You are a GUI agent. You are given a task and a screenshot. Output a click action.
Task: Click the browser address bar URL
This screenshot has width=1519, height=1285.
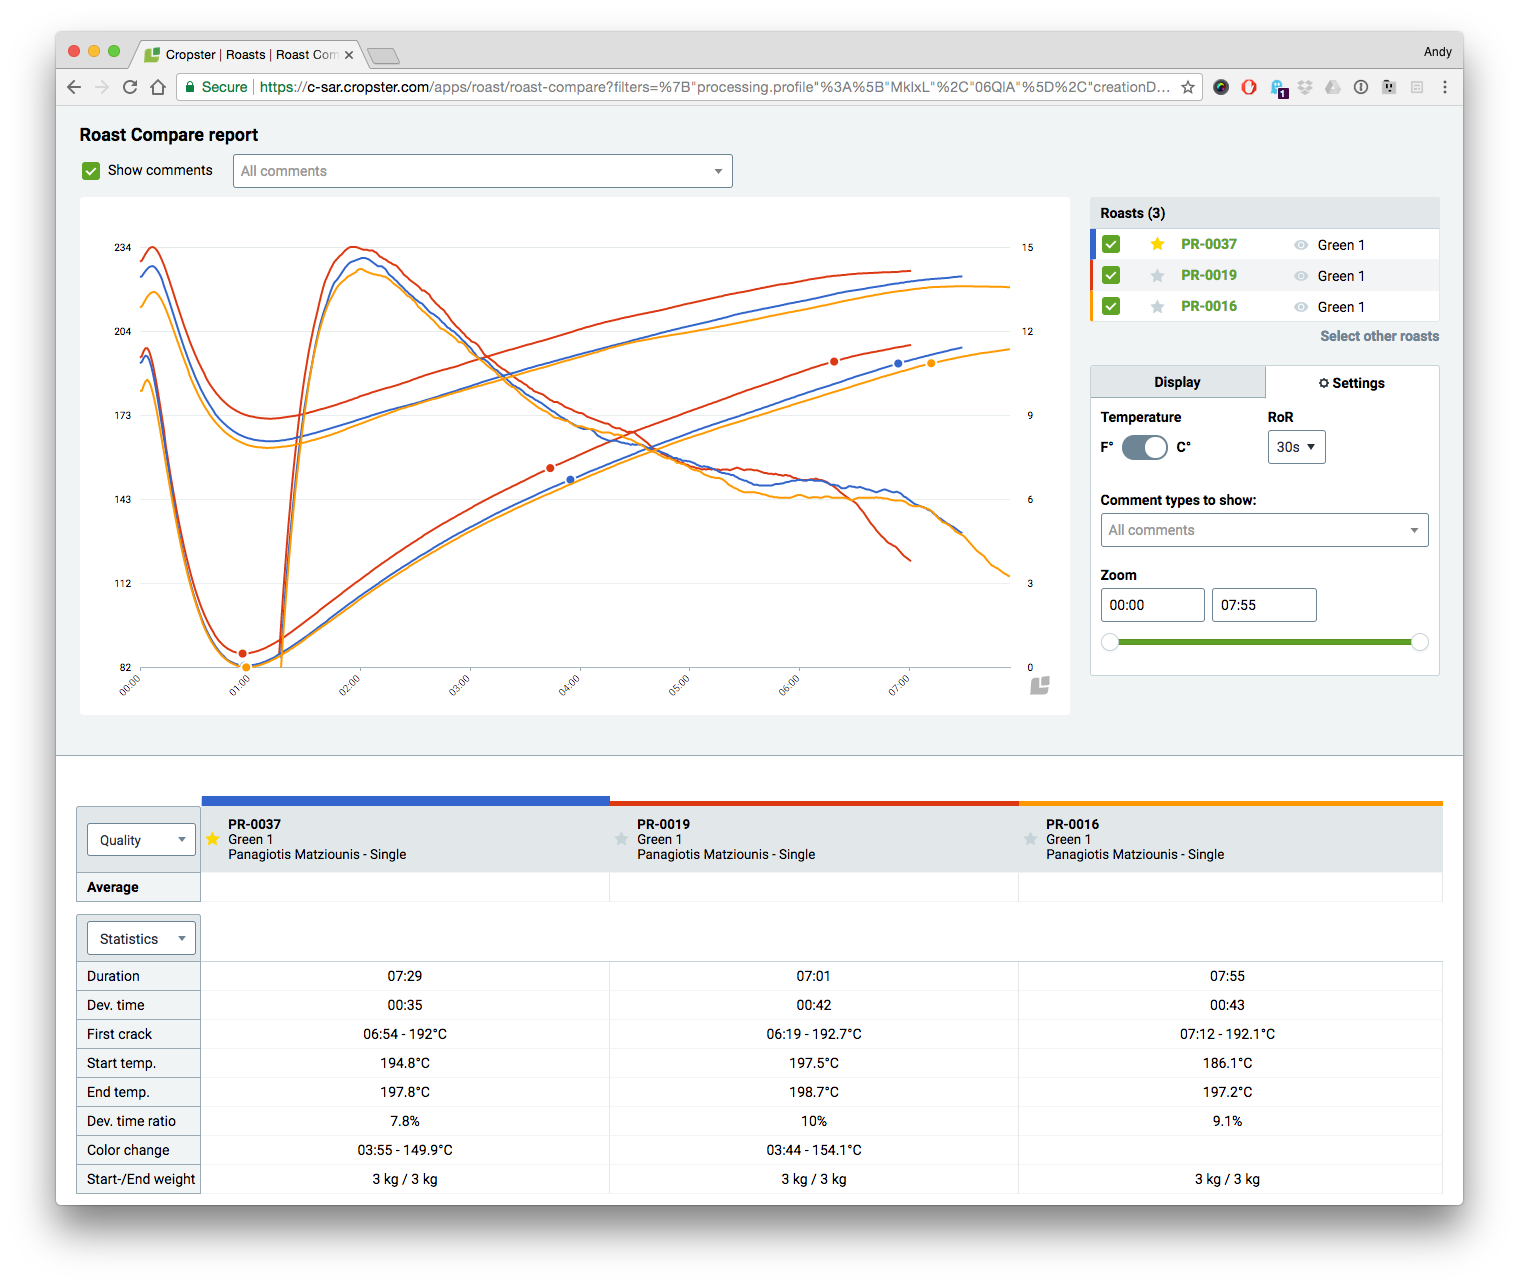pos(714,87)
